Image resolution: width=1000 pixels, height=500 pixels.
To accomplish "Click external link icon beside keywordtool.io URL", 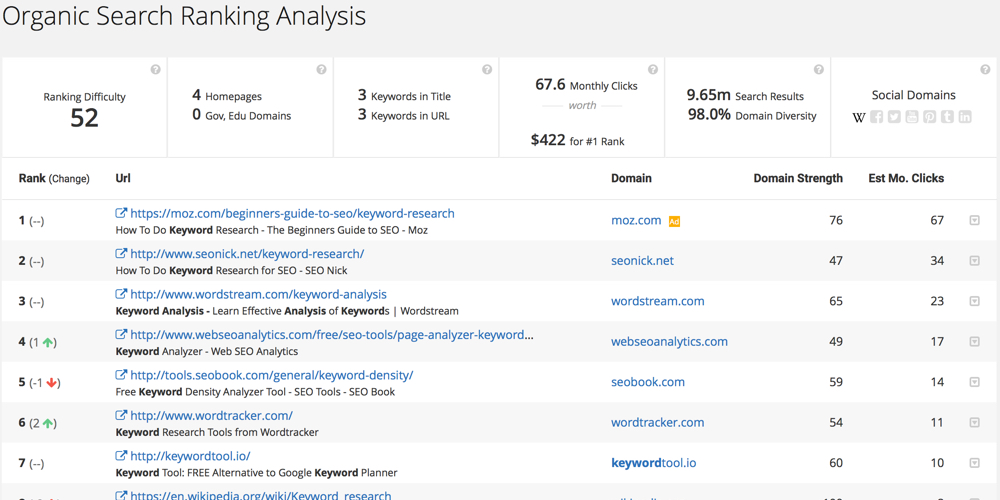I will 121,456.
